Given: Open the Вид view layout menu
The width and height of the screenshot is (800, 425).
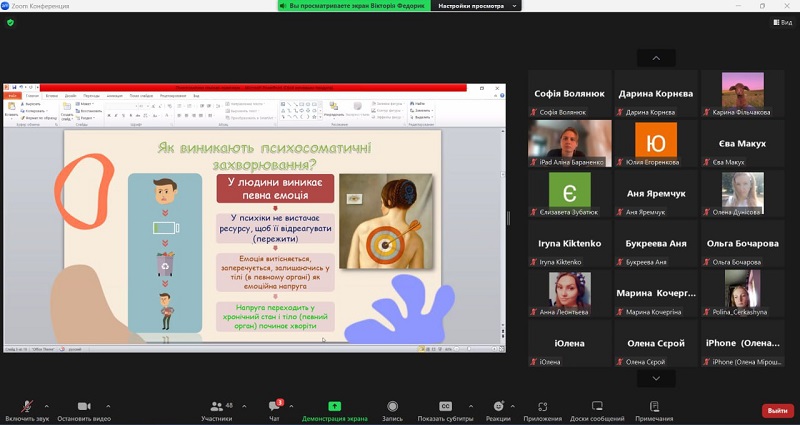Looking at the screenshot, I should (x=781, y=22).
